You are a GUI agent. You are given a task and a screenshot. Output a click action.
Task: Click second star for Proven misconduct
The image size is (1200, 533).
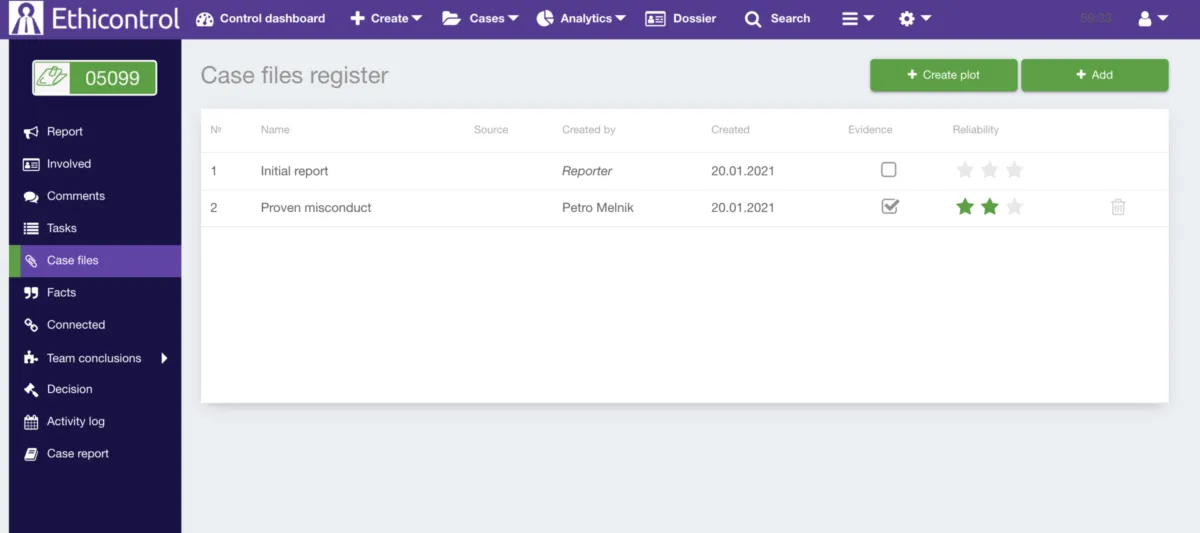click(x=990, y=207)
